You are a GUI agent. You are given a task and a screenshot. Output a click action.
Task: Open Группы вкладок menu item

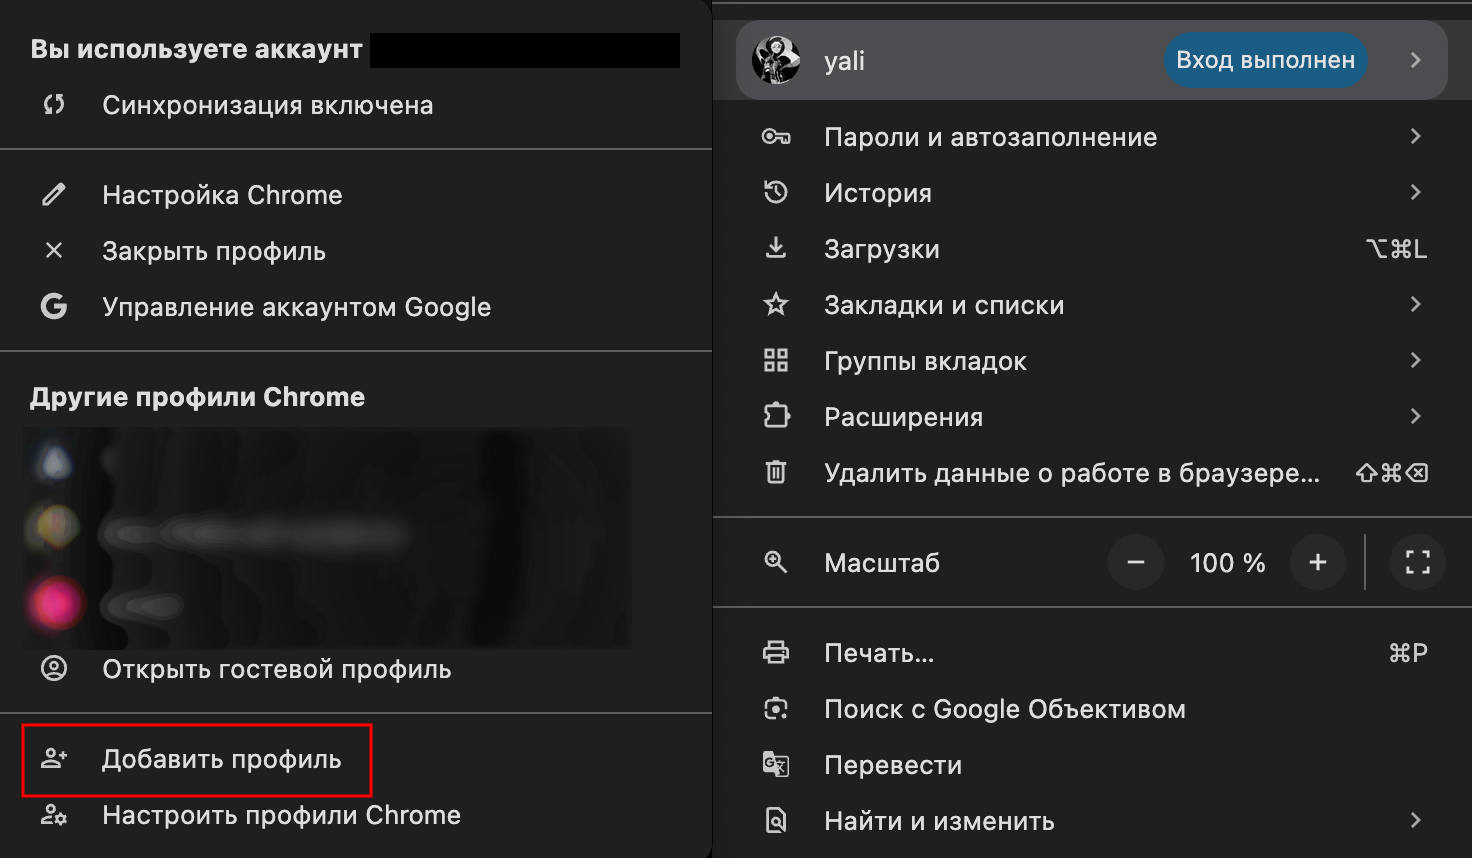[x=1092, y=360]
